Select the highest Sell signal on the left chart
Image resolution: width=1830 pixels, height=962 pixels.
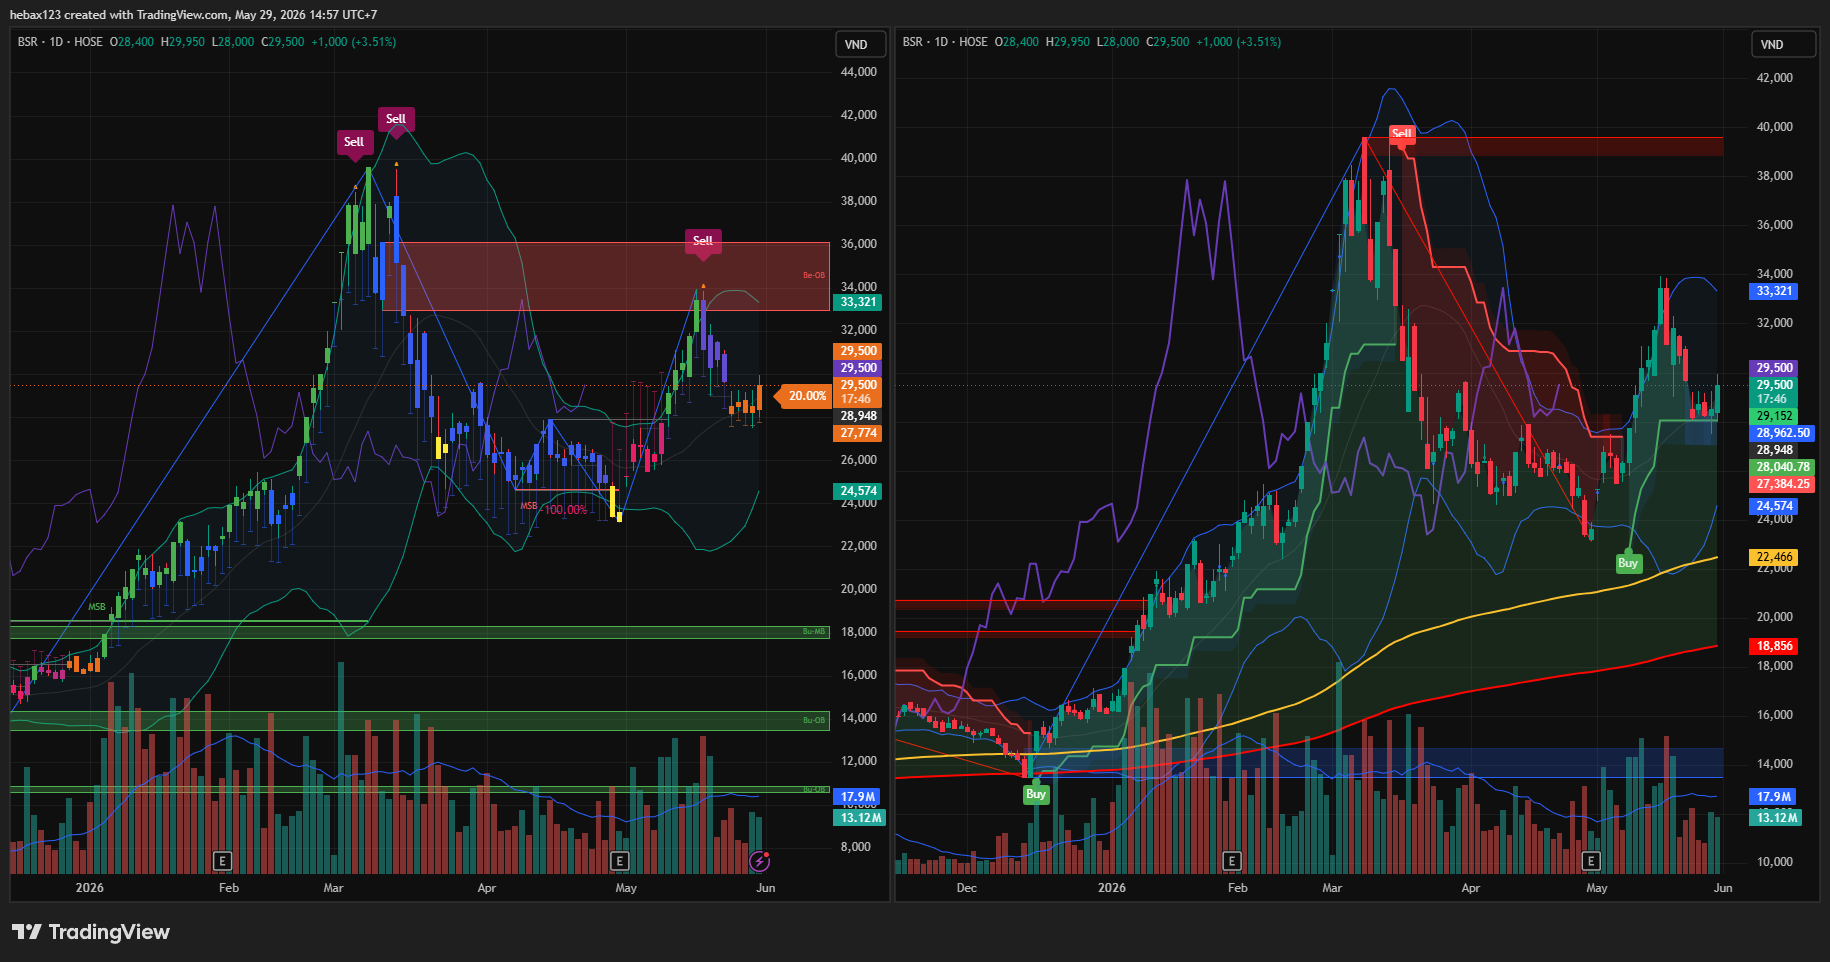[x=396, y=120]
